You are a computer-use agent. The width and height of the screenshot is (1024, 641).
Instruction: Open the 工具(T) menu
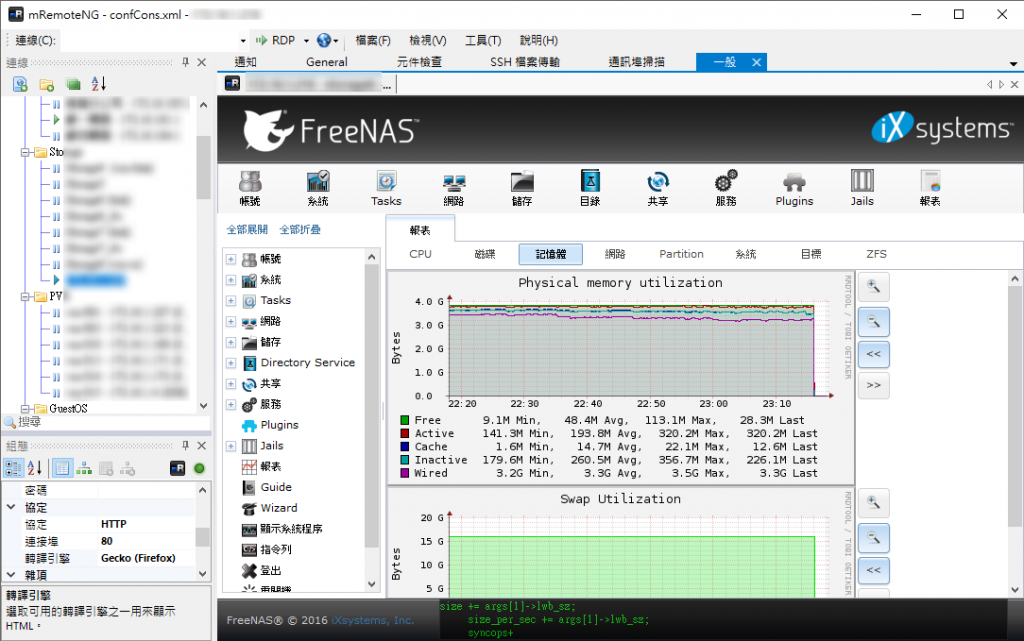483,40
